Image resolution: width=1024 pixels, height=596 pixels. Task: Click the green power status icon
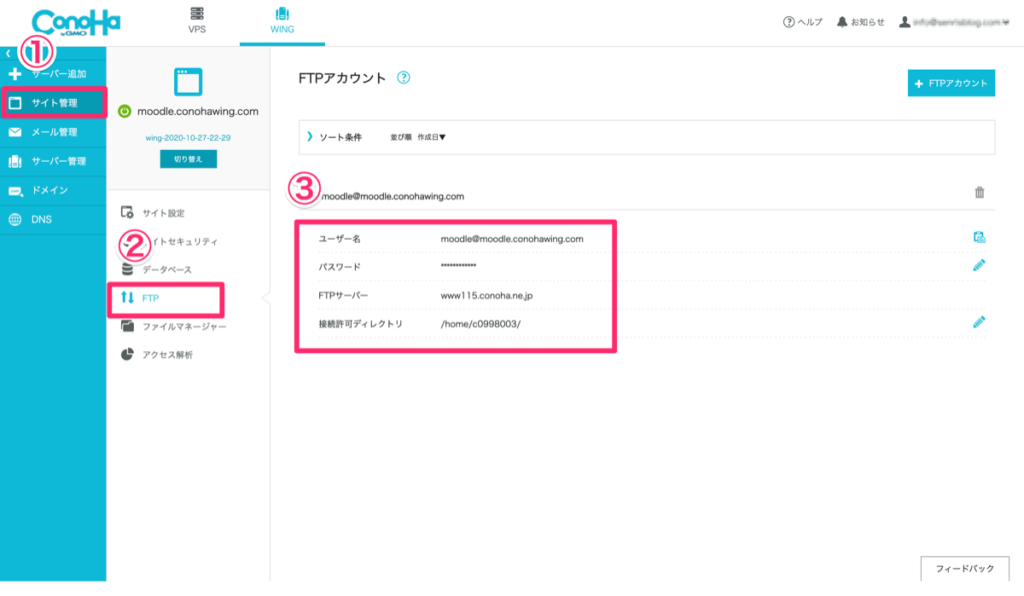pos(124,112)
